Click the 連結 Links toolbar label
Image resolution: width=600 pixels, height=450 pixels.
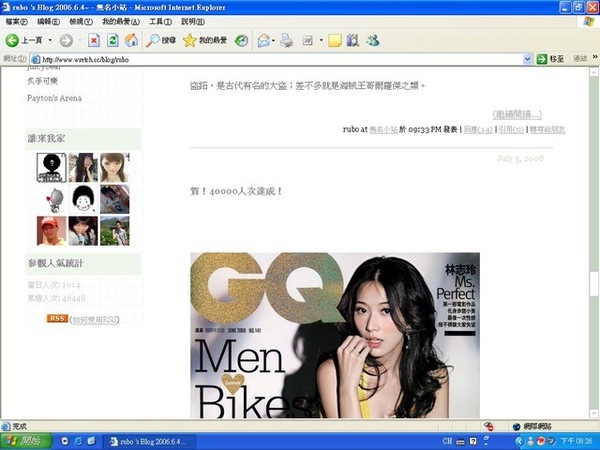pyautogui.click(x=580, y=59)
